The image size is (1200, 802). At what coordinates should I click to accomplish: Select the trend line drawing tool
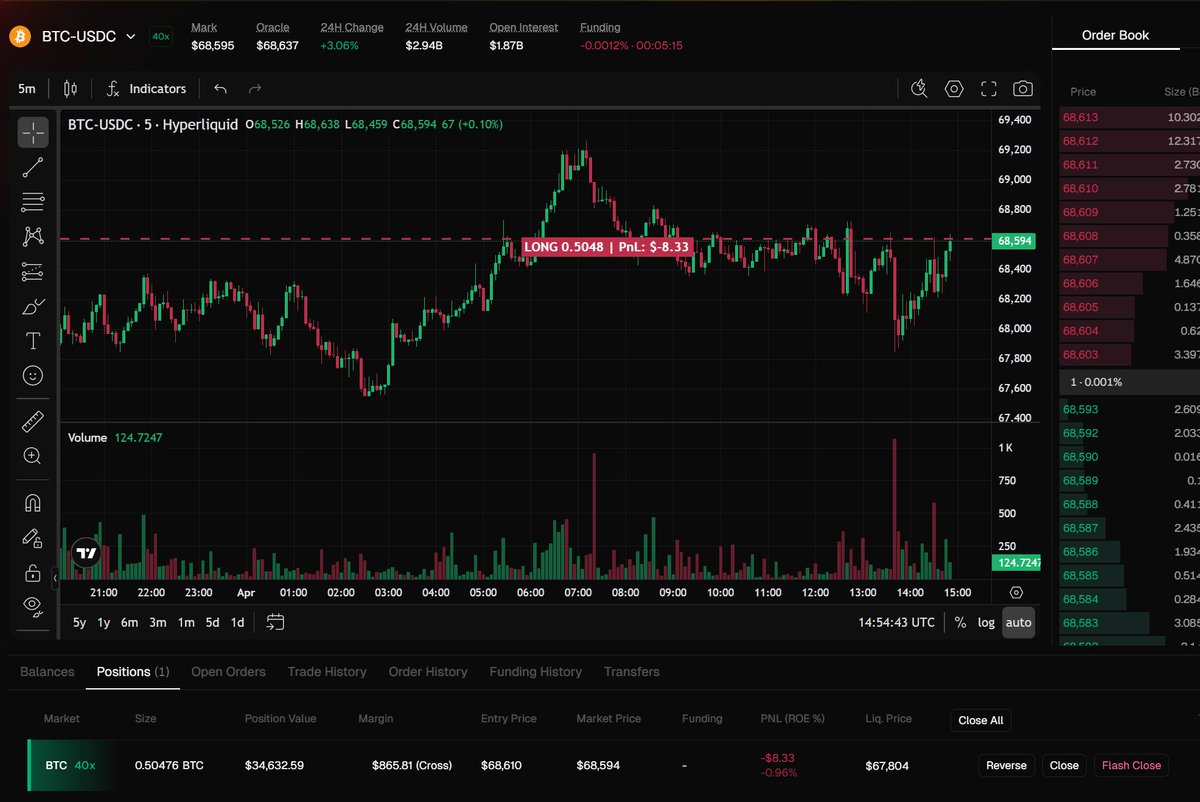tap(33, 167)
